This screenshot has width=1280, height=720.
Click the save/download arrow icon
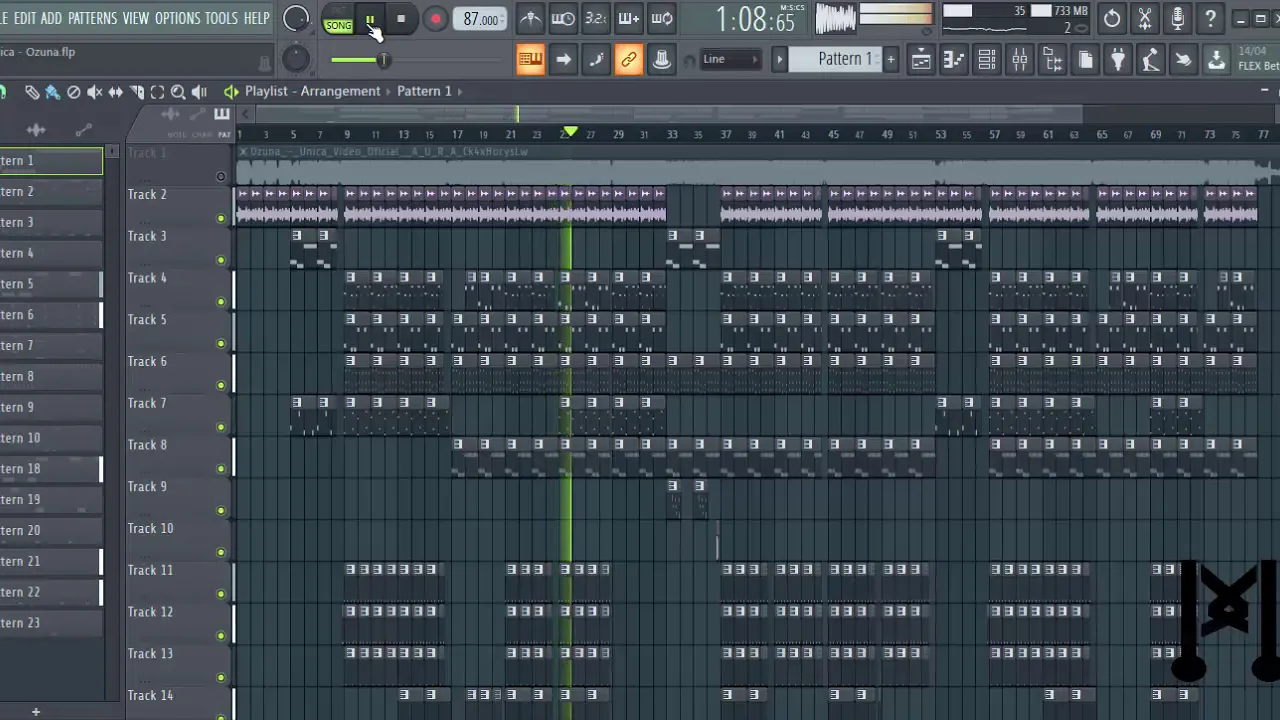pyautogui.click(x=1216, y=60)
